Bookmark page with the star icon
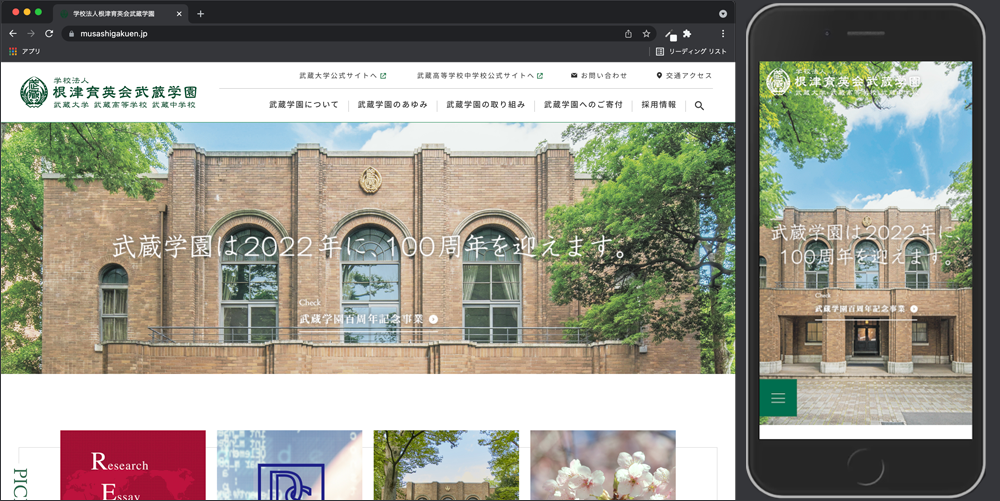 (x=646, y=34)
